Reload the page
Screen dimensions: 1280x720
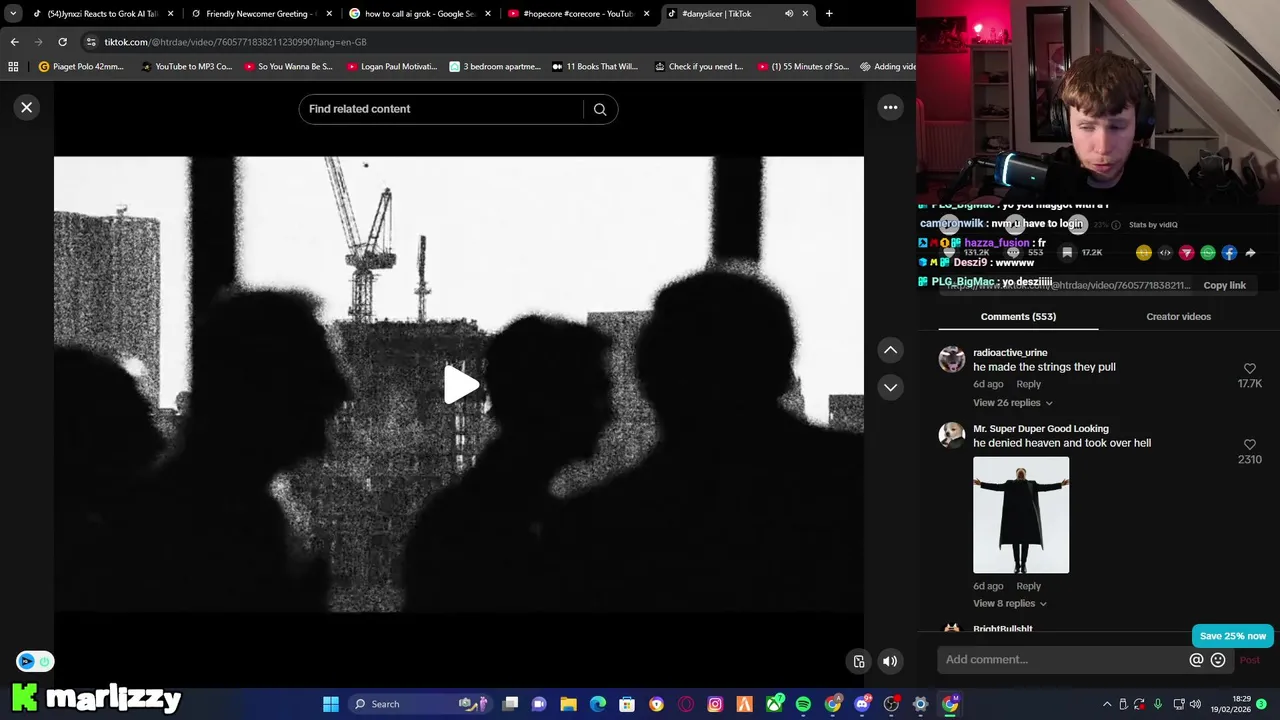(x=62, y=42)
